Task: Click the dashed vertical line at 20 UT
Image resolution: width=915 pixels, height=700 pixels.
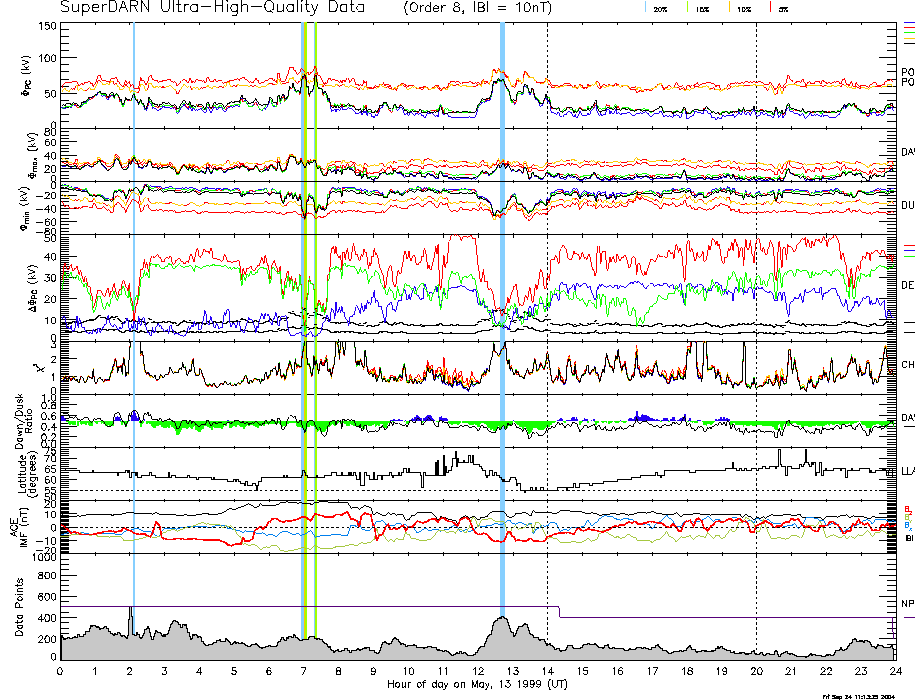Action: 756,300
